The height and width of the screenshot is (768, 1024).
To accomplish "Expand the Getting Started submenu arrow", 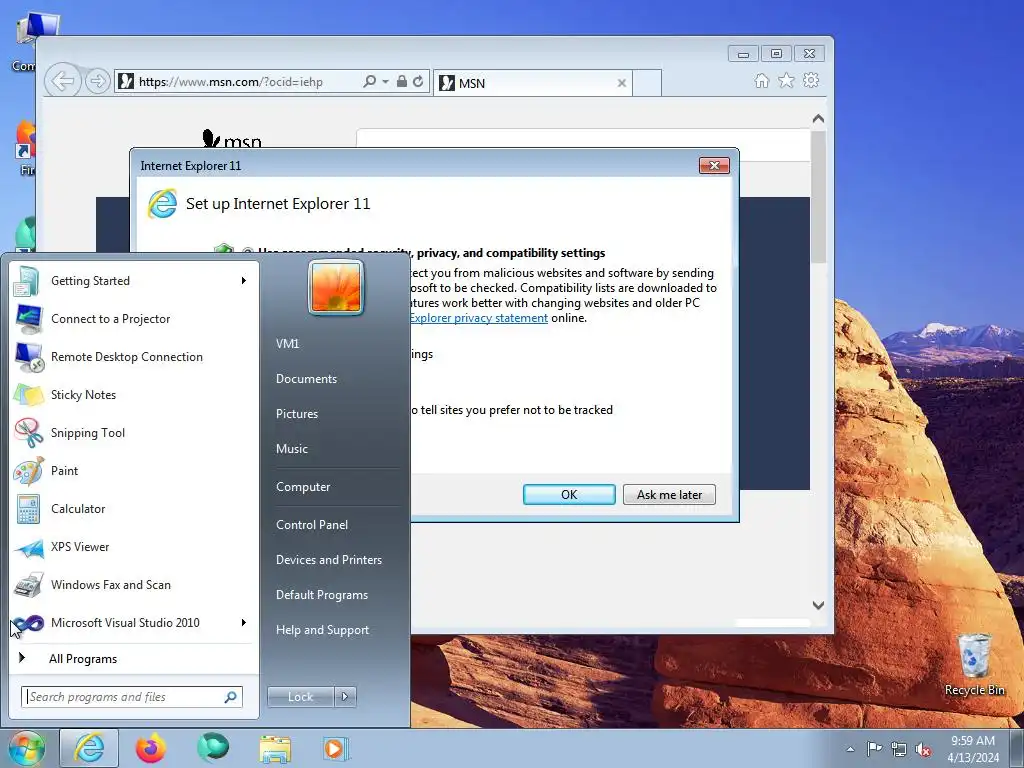I will [x=244, y=281].
